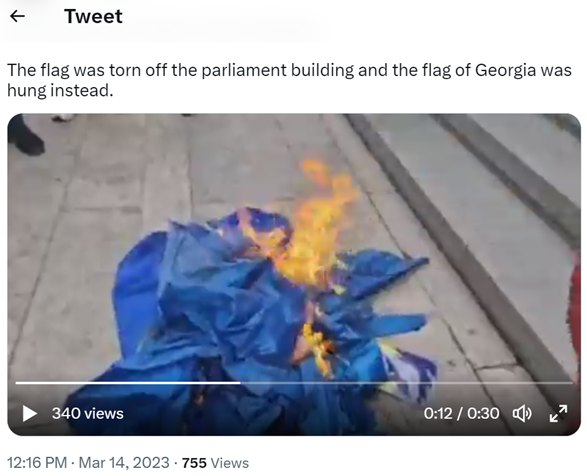
Task: Click the dark shoe in the video's corner
Action: click(x=25, y=137)
